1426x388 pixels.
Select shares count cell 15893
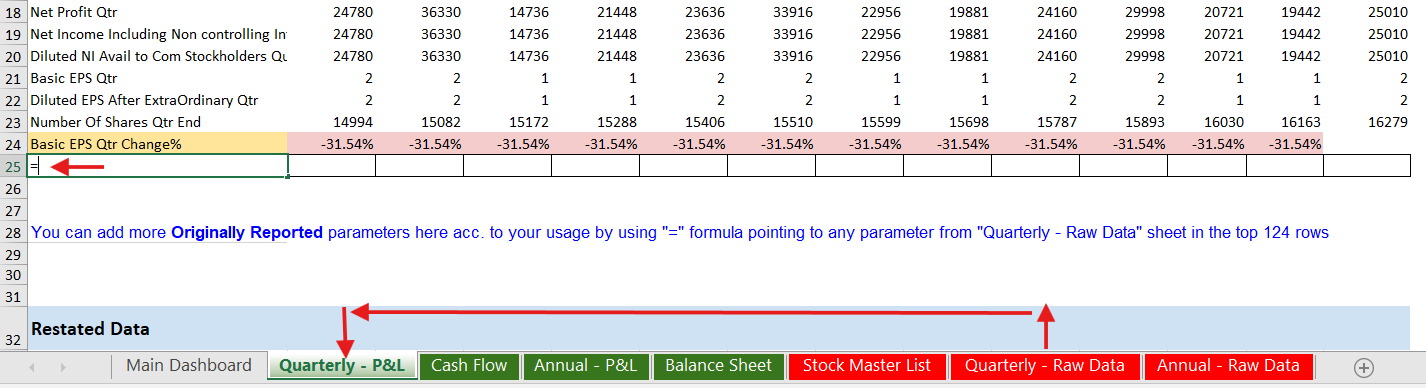pos(1124,122)
